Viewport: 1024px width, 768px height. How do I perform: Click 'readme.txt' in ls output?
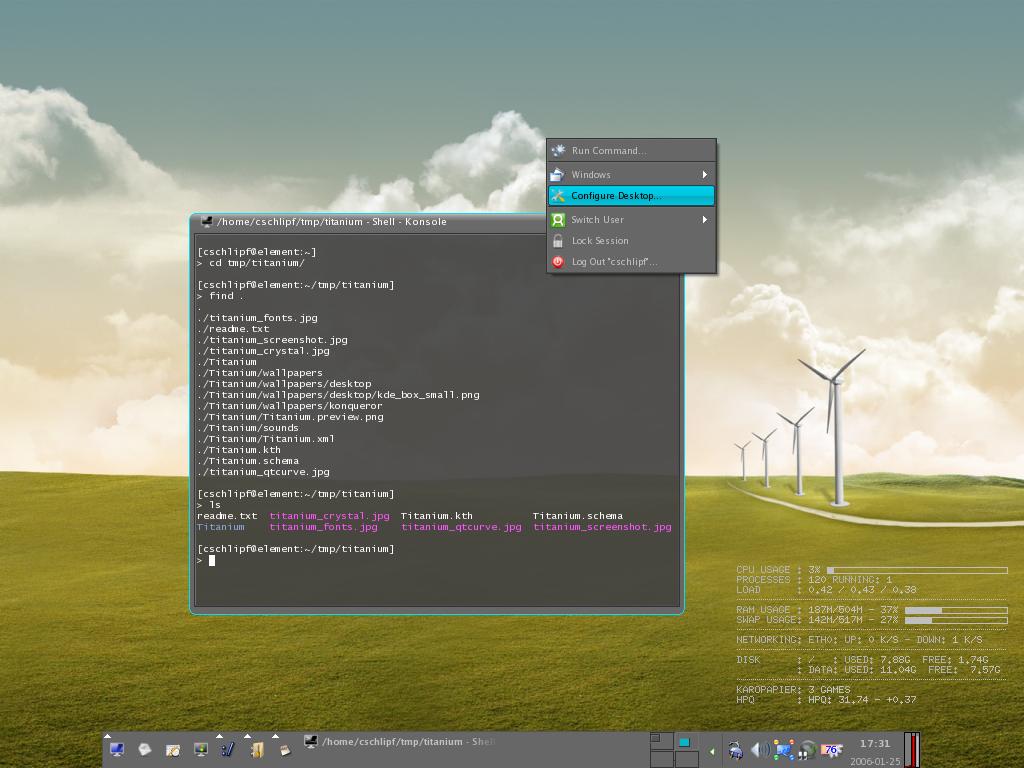click(x=227, y=516)
